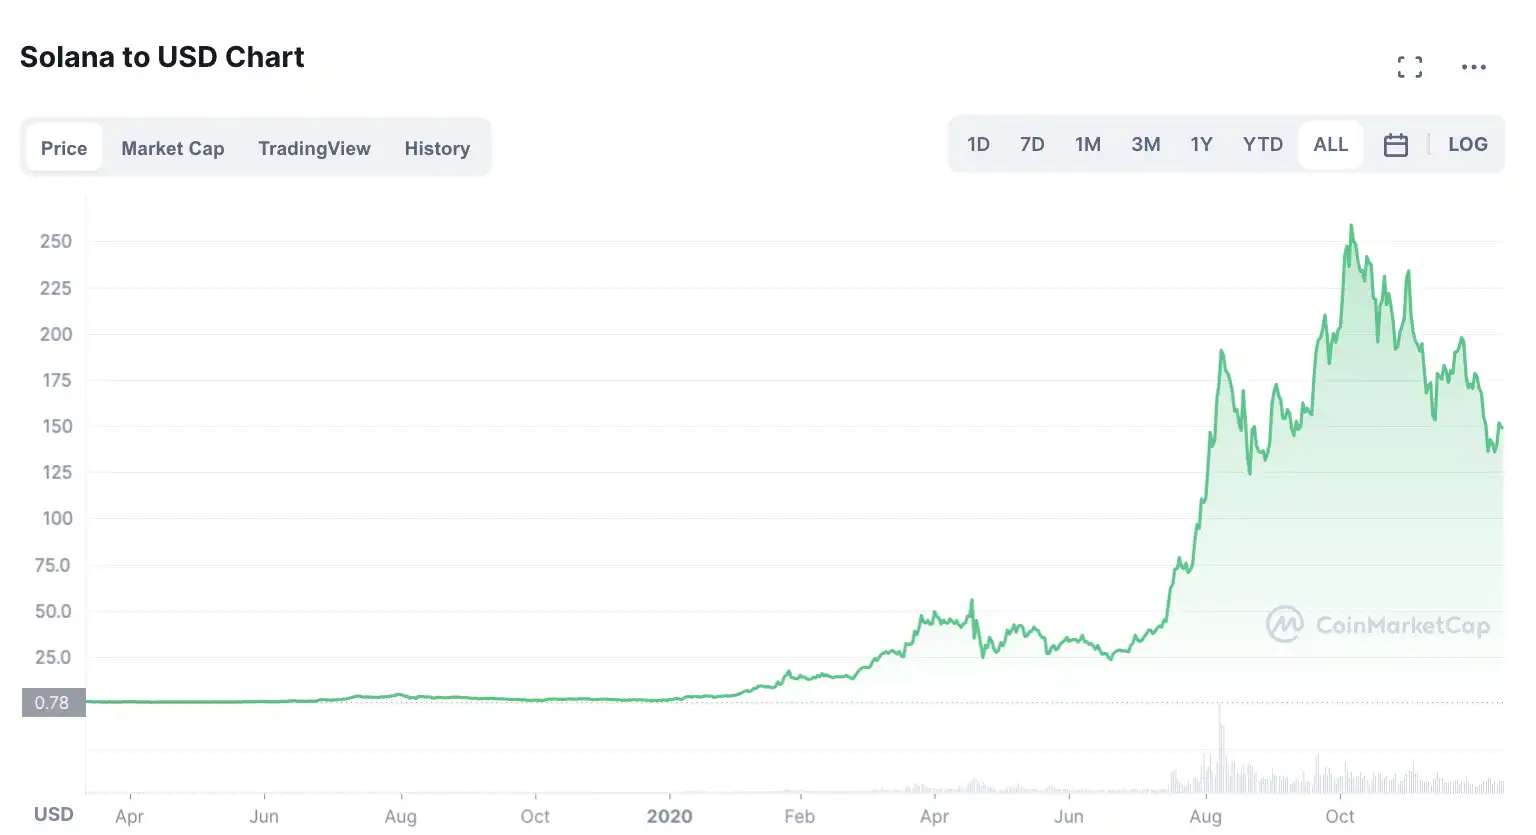
Task: Select the ALL time range
Action: [1330, 145]
